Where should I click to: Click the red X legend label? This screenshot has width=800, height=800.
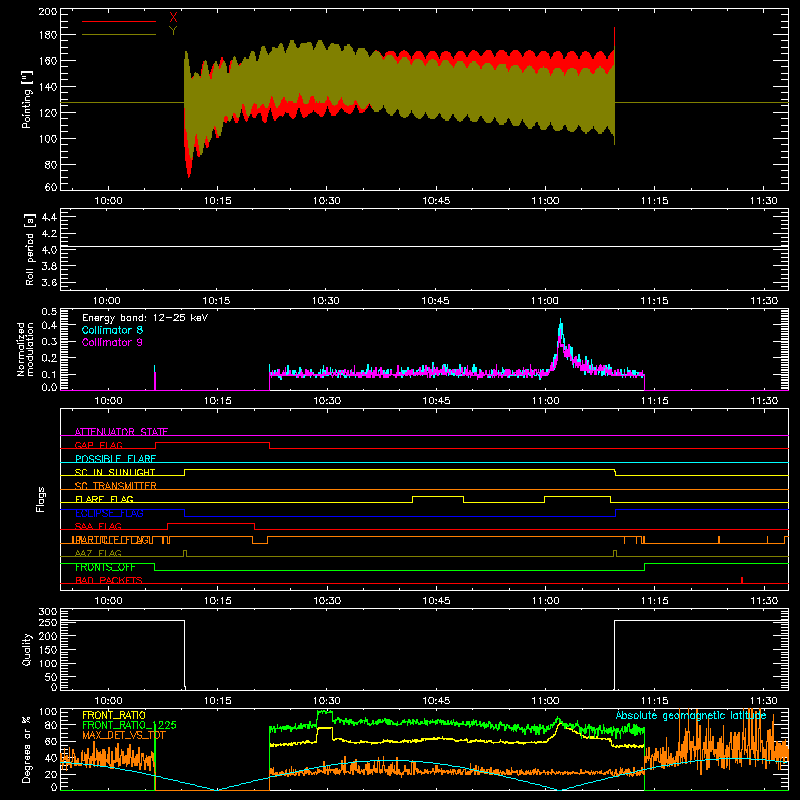(x=173, y=18)
